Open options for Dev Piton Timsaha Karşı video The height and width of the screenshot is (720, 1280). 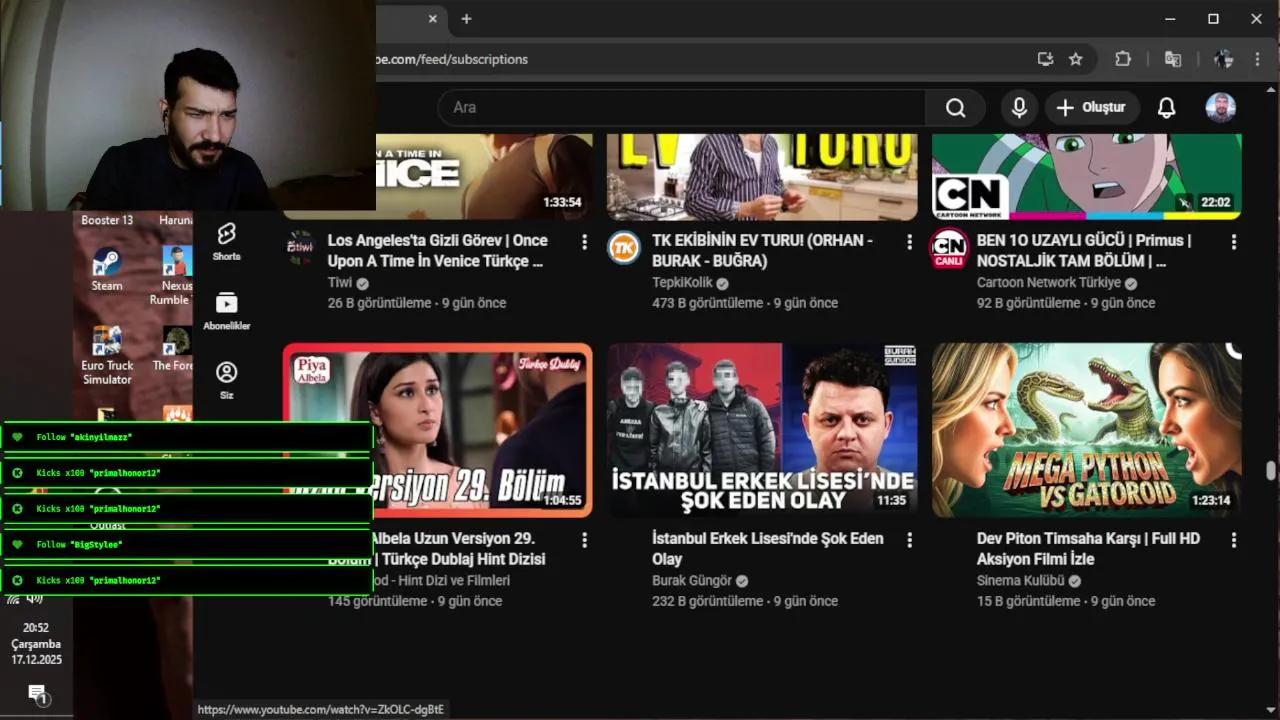(1234, 540)
